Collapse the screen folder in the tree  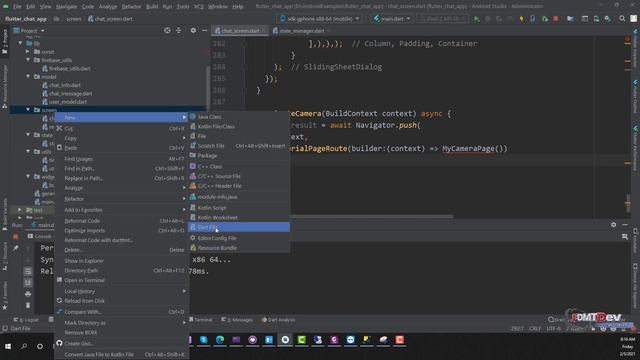[x=28, y=110]
